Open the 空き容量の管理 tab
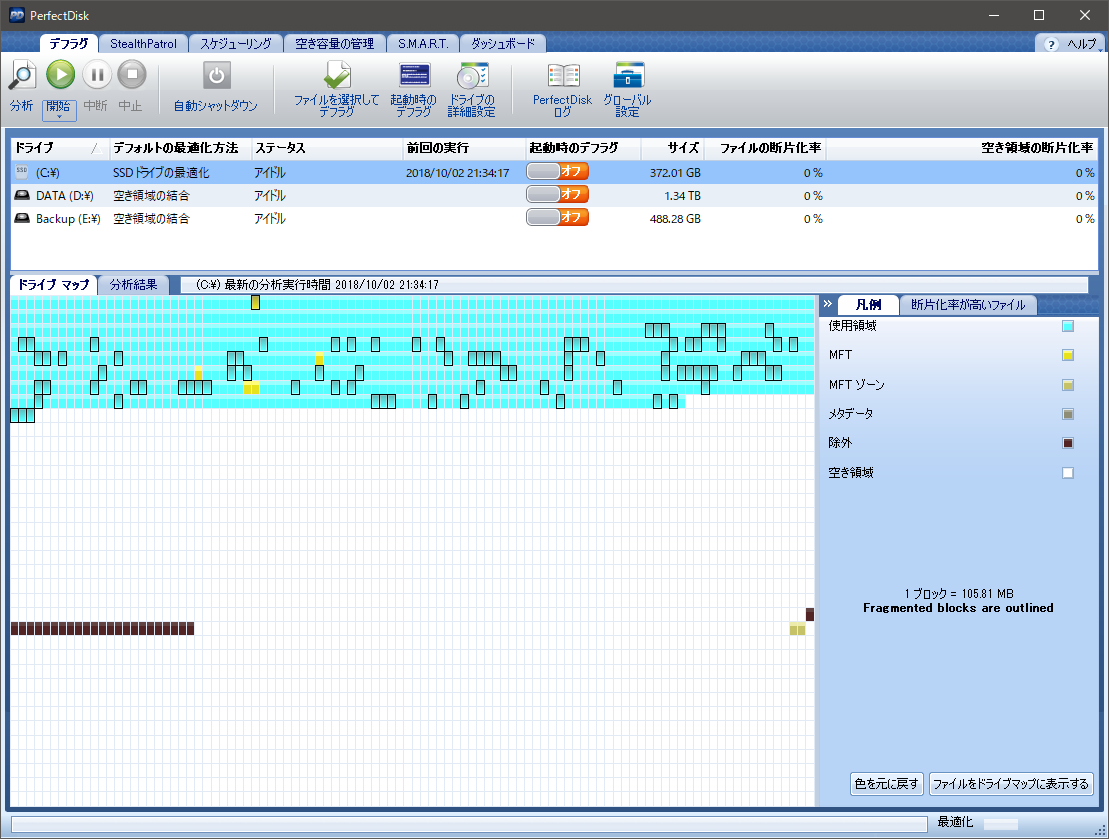 pos(335,43)
